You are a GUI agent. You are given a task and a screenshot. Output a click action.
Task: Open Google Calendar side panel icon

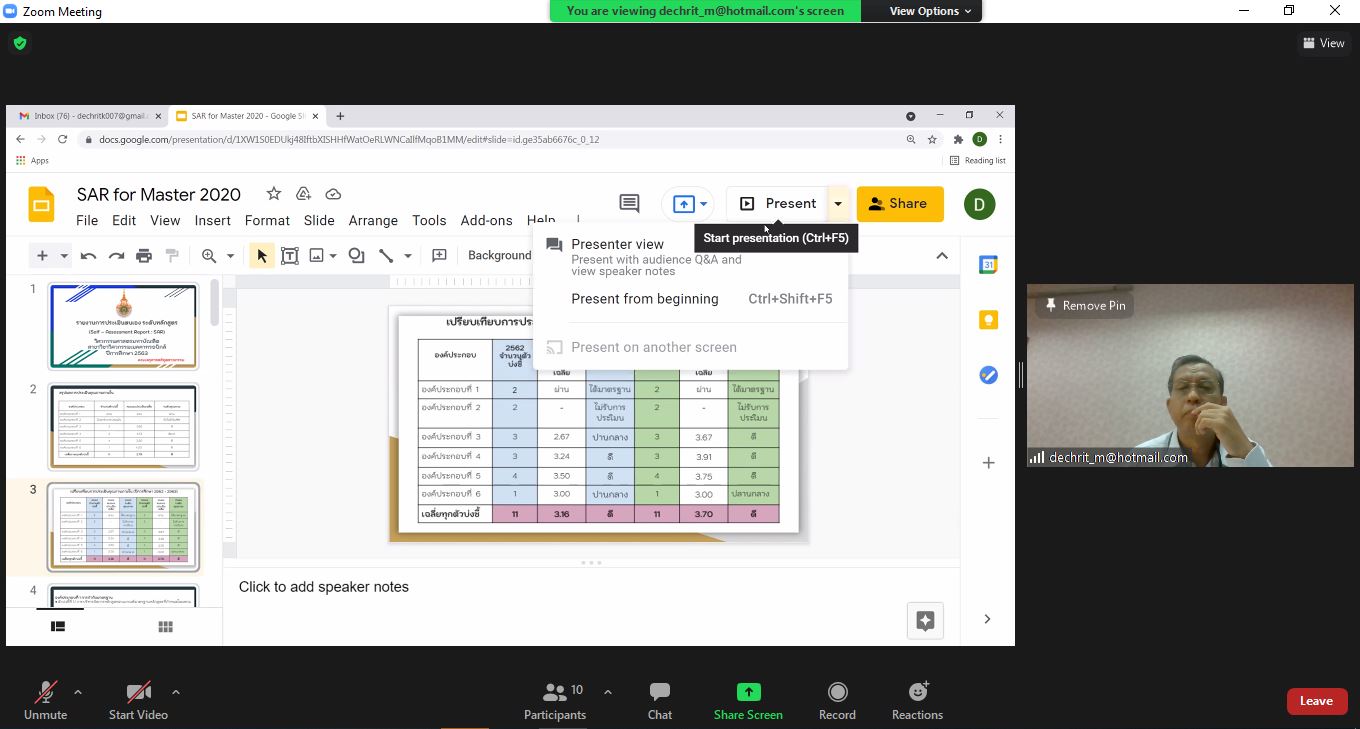pos(988,265)
